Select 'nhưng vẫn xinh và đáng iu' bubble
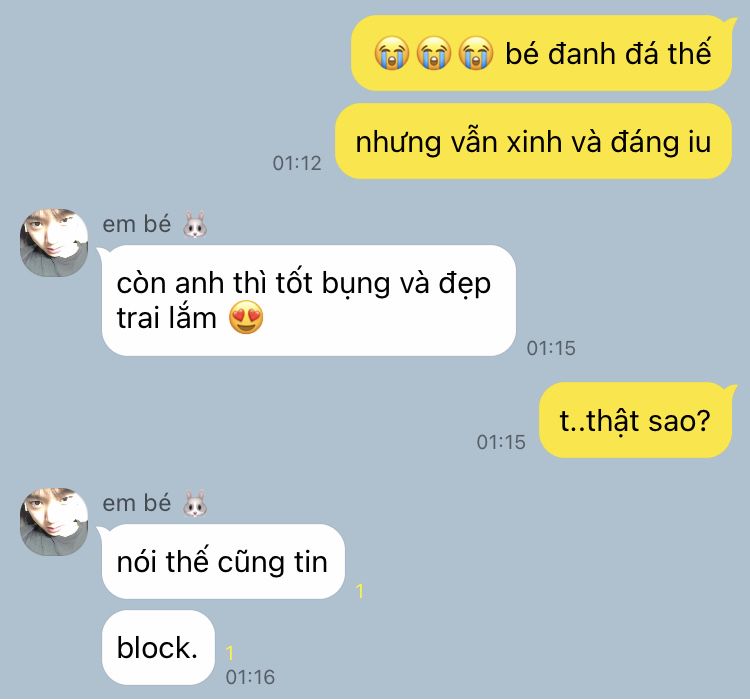 533,142
